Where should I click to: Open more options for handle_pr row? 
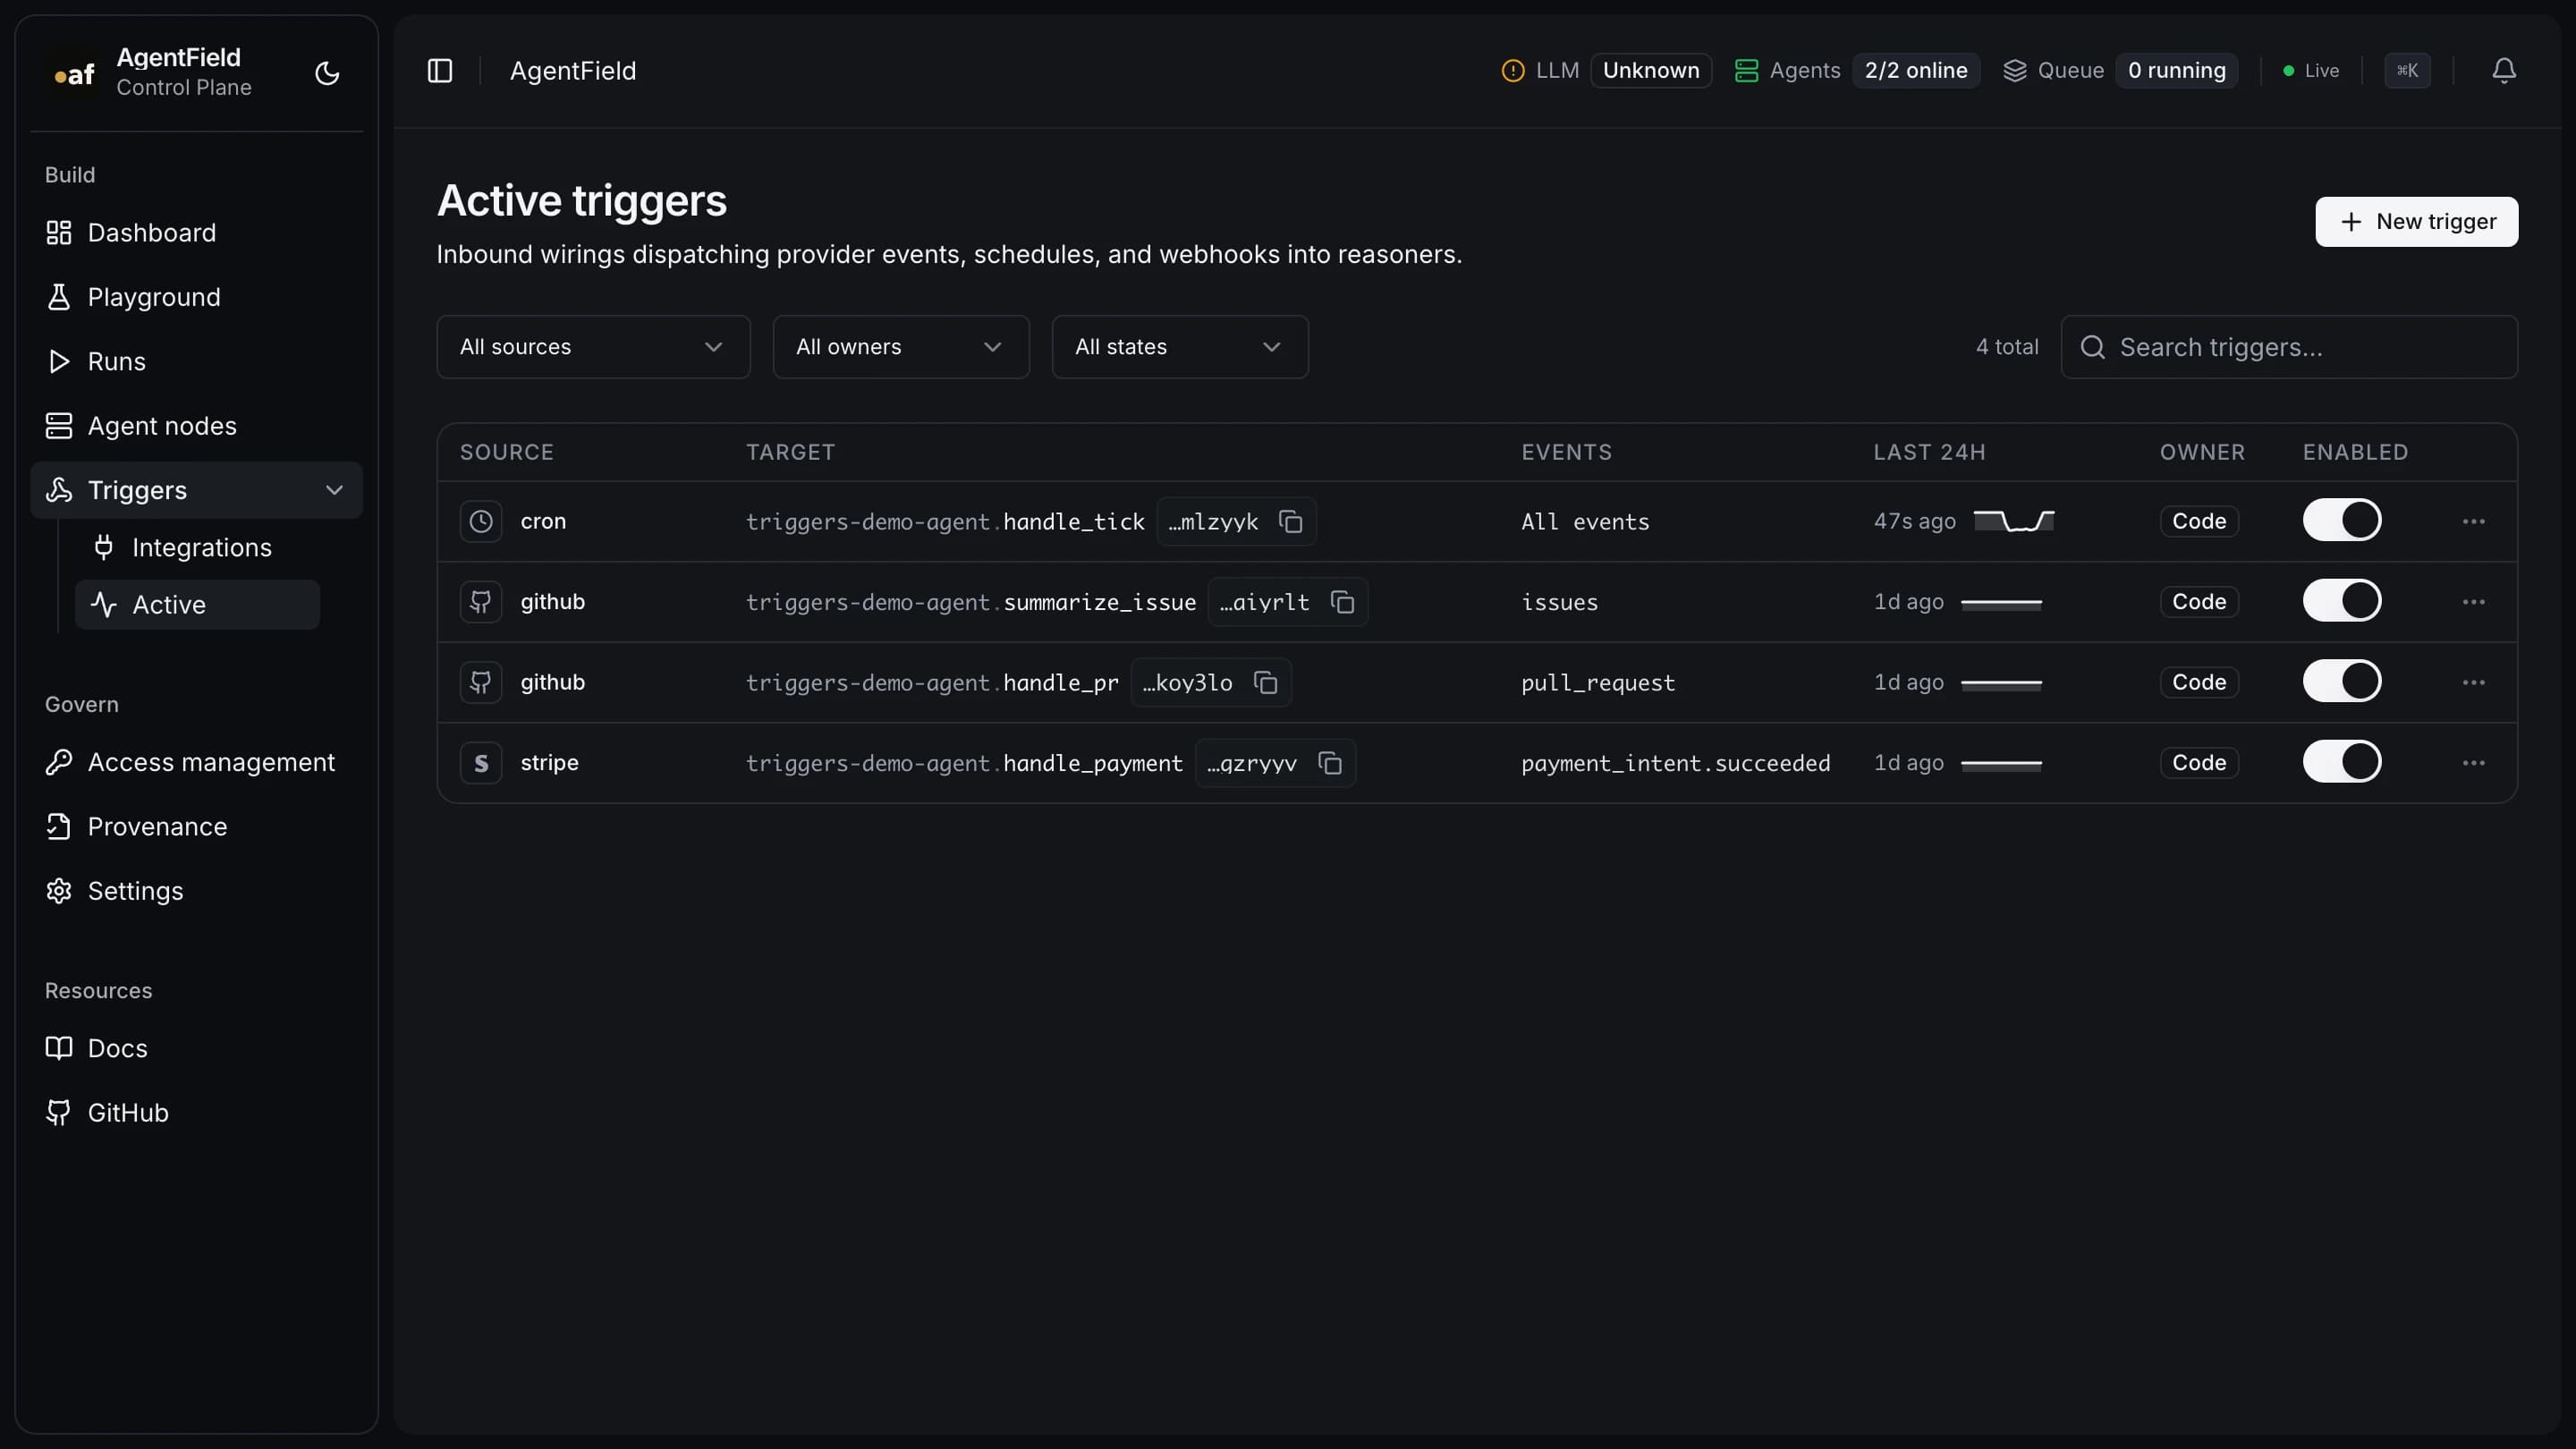click(2473, 682)
